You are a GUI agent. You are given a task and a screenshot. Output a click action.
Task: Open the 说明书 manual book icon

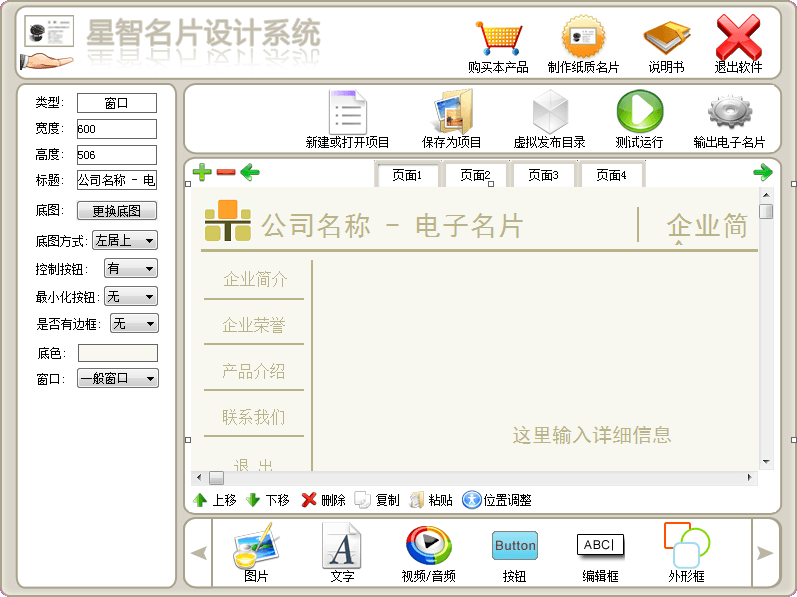(x=666, y=40)
